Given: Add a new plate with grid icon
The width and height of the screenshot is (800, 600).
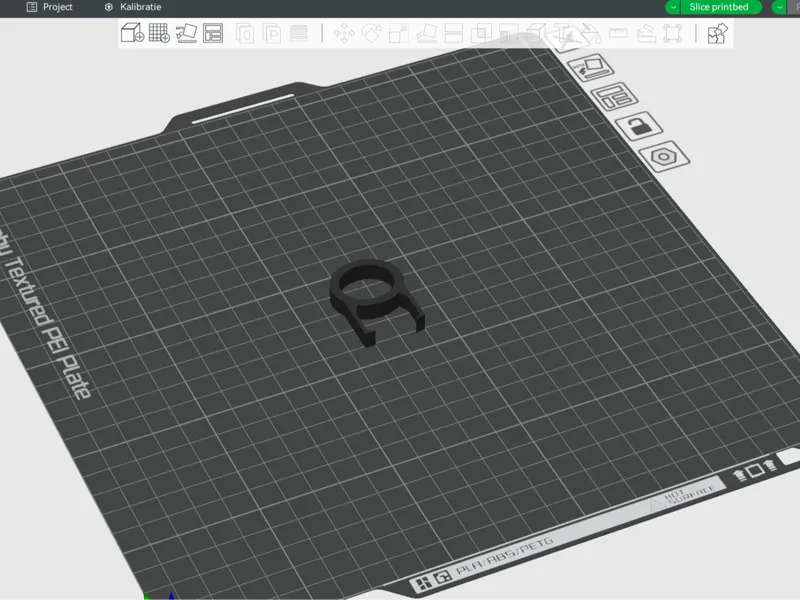Looking at the screenshot, I should click(x=159, y=33).
